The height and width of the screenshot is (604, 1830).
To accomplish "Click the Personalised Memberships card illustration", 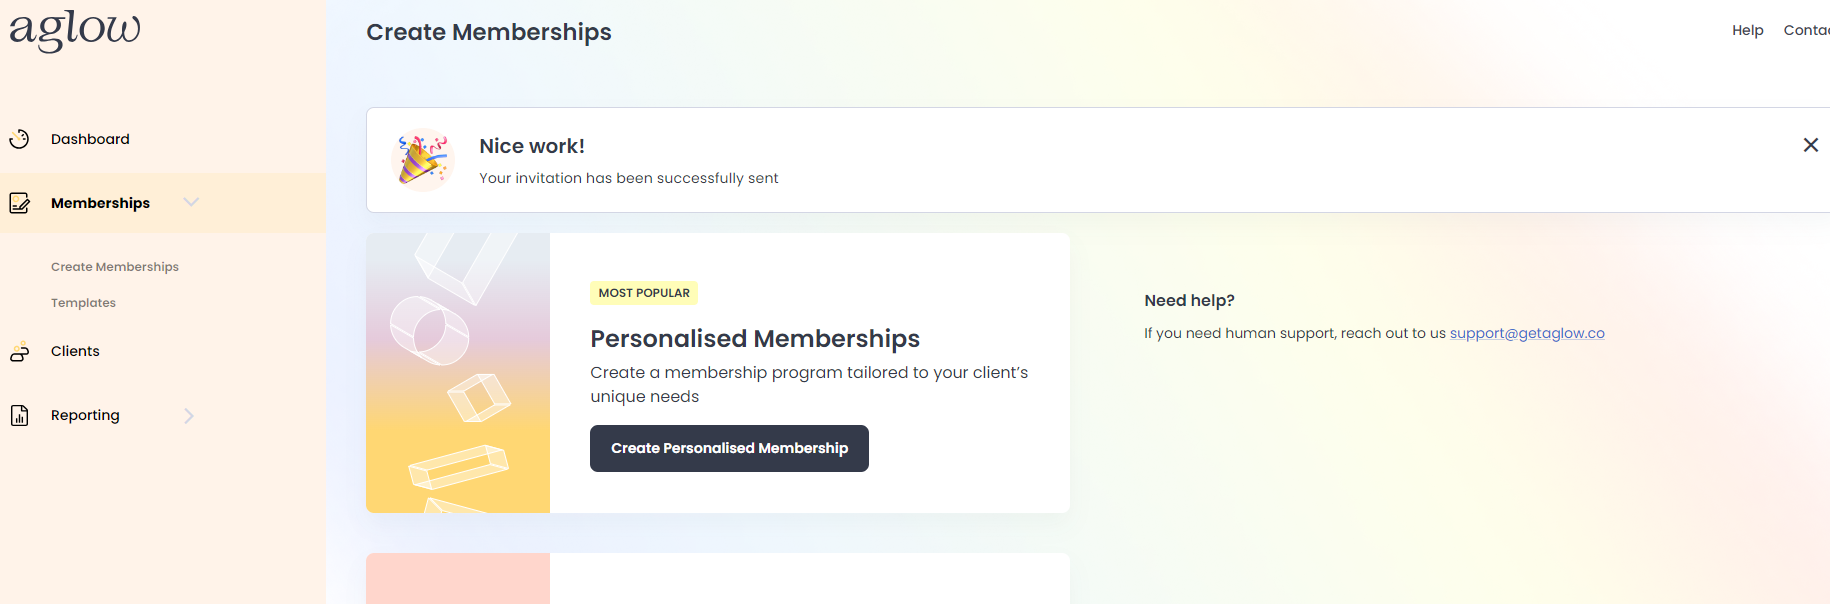I will [458, 373].
